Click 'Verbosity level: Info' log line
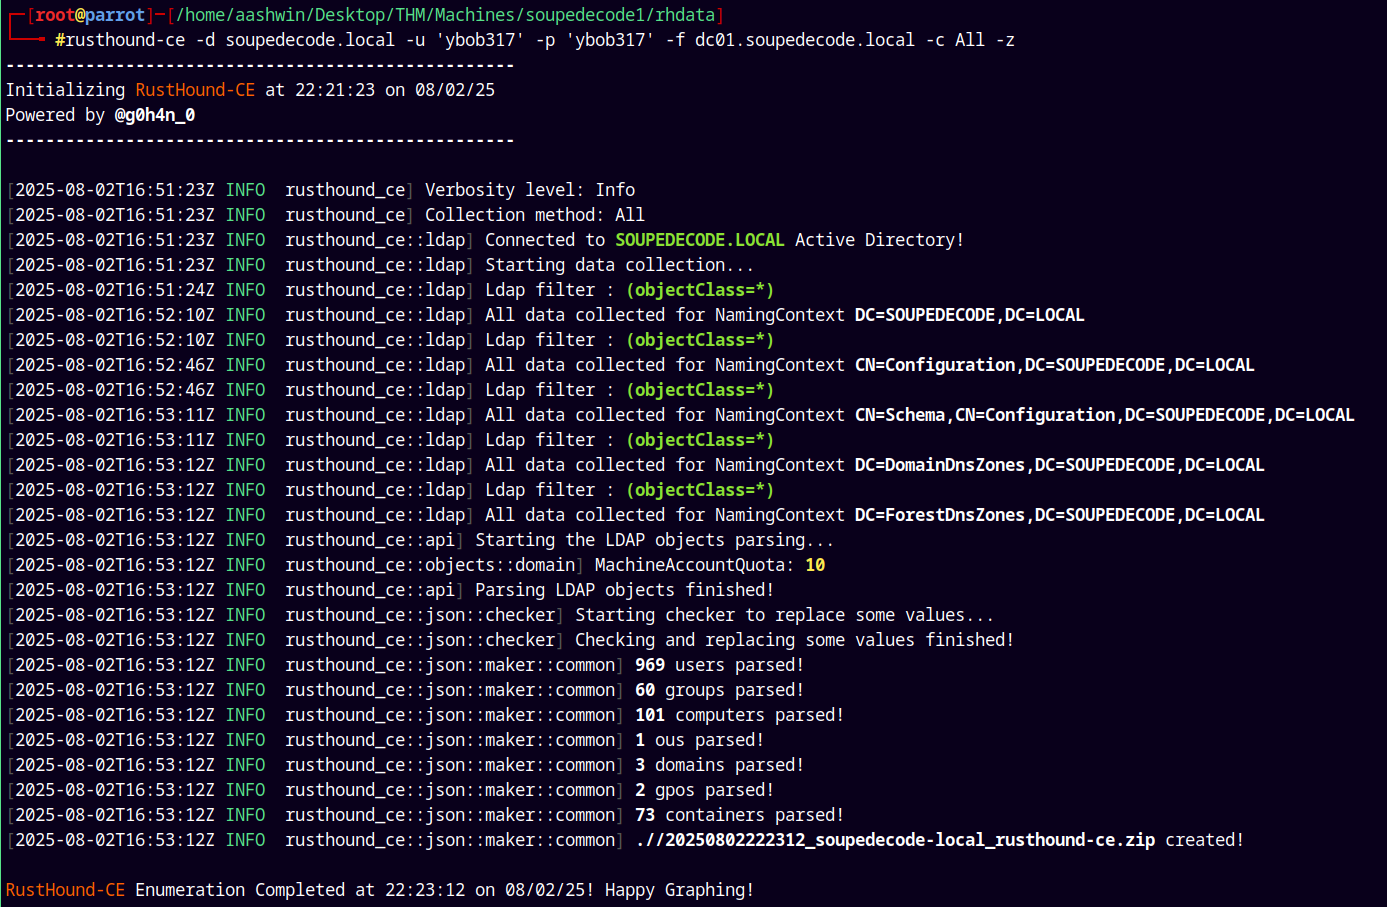The height and width of the screenshot is (907, 1387). pyautogui.click(x=530, y=190)
